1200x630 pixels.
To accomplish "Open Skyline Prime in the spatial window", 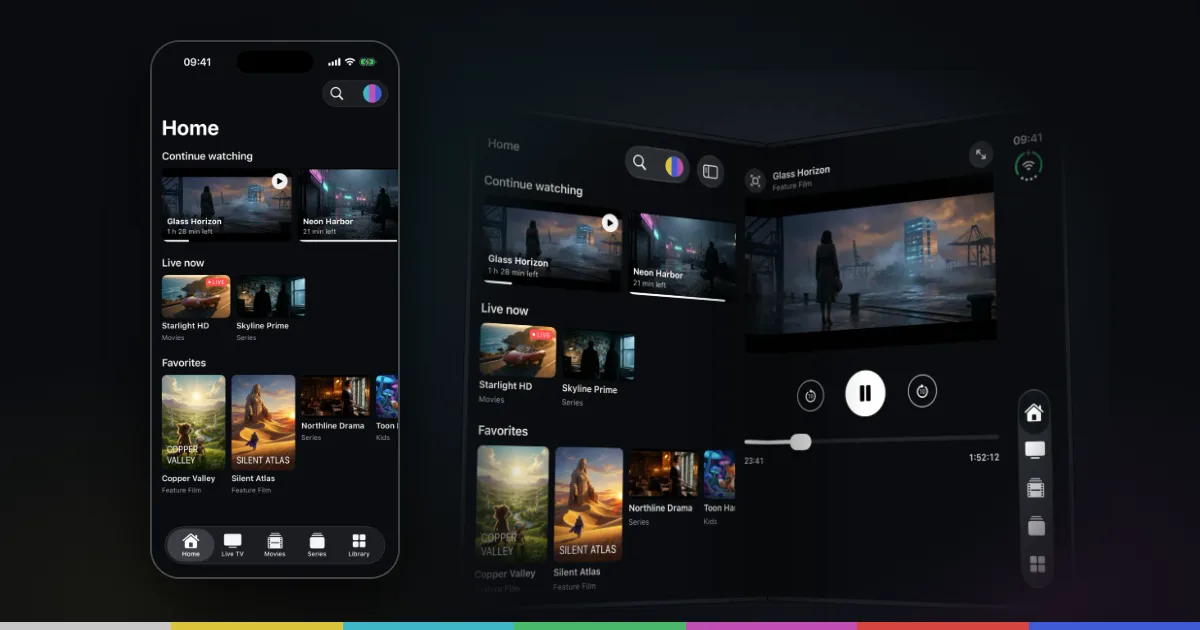I will (x=598, y=355).
